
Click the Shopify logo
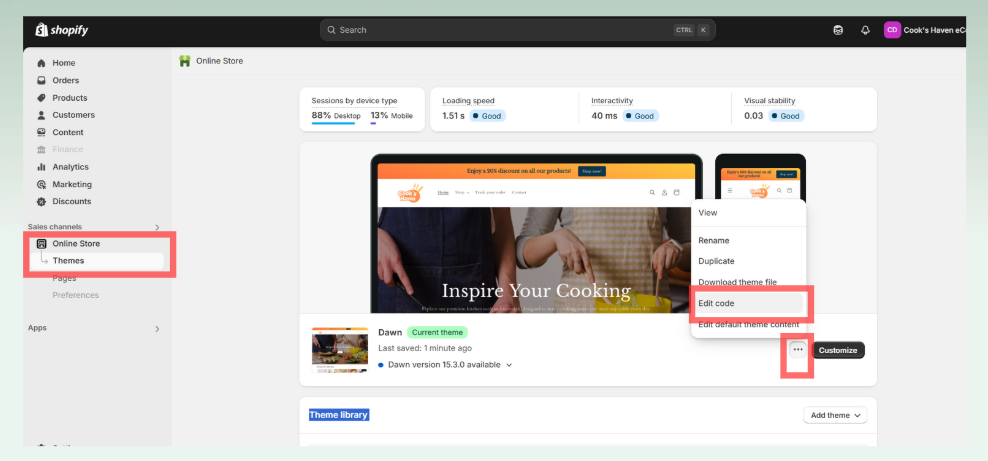click(x=62, y=30)
